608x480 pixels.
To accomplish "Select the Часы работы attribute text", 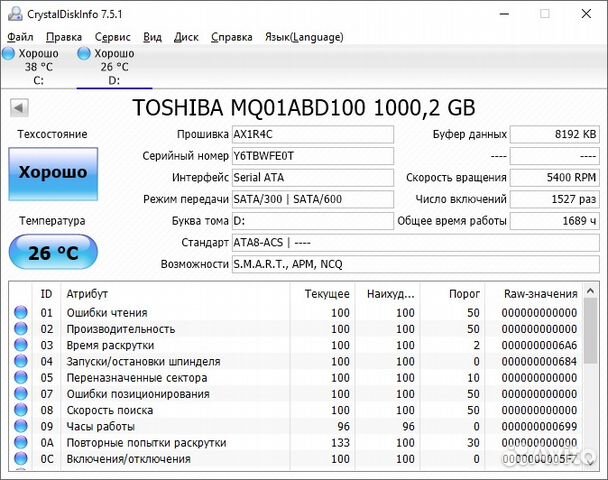I will coord(101,427).
